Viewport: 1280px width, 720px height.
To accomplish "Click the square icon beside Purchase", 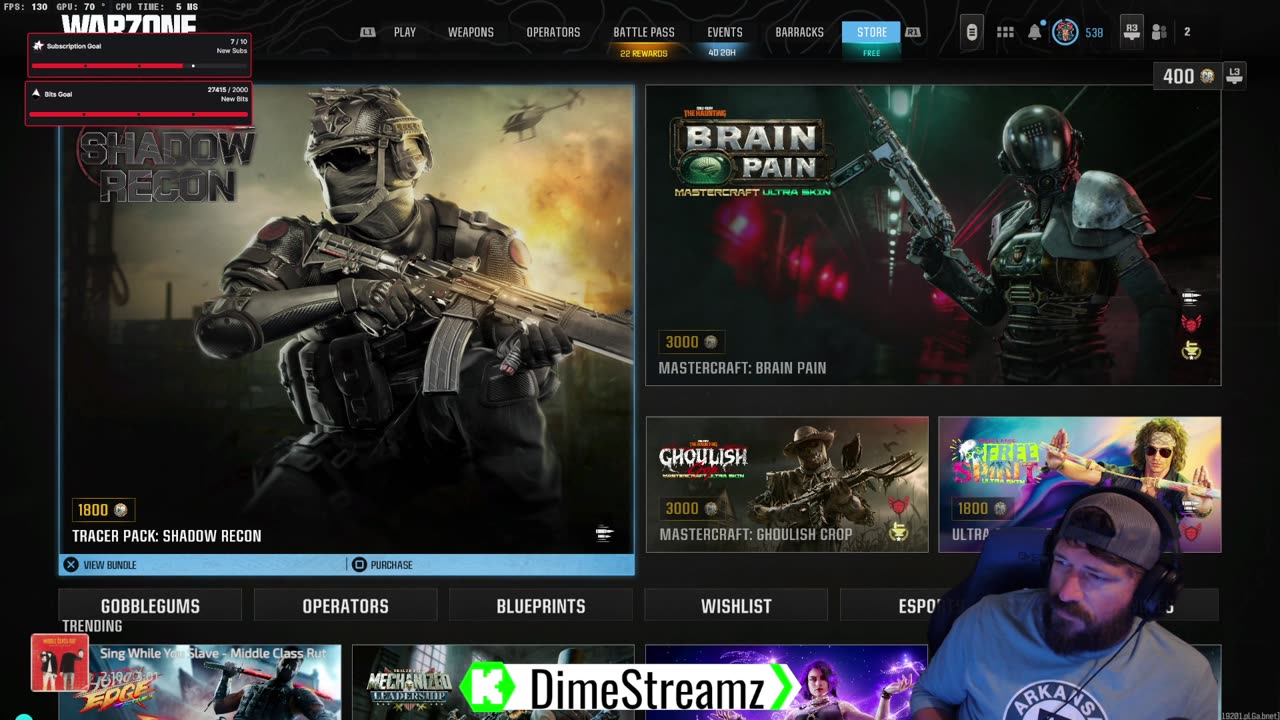I will 359,565.
